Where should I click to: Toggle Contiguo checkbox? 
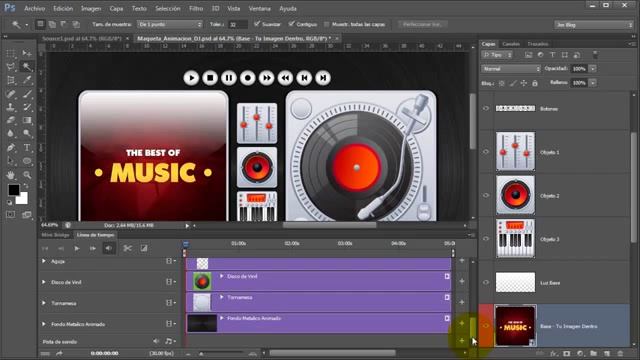(x=291, y=24)
